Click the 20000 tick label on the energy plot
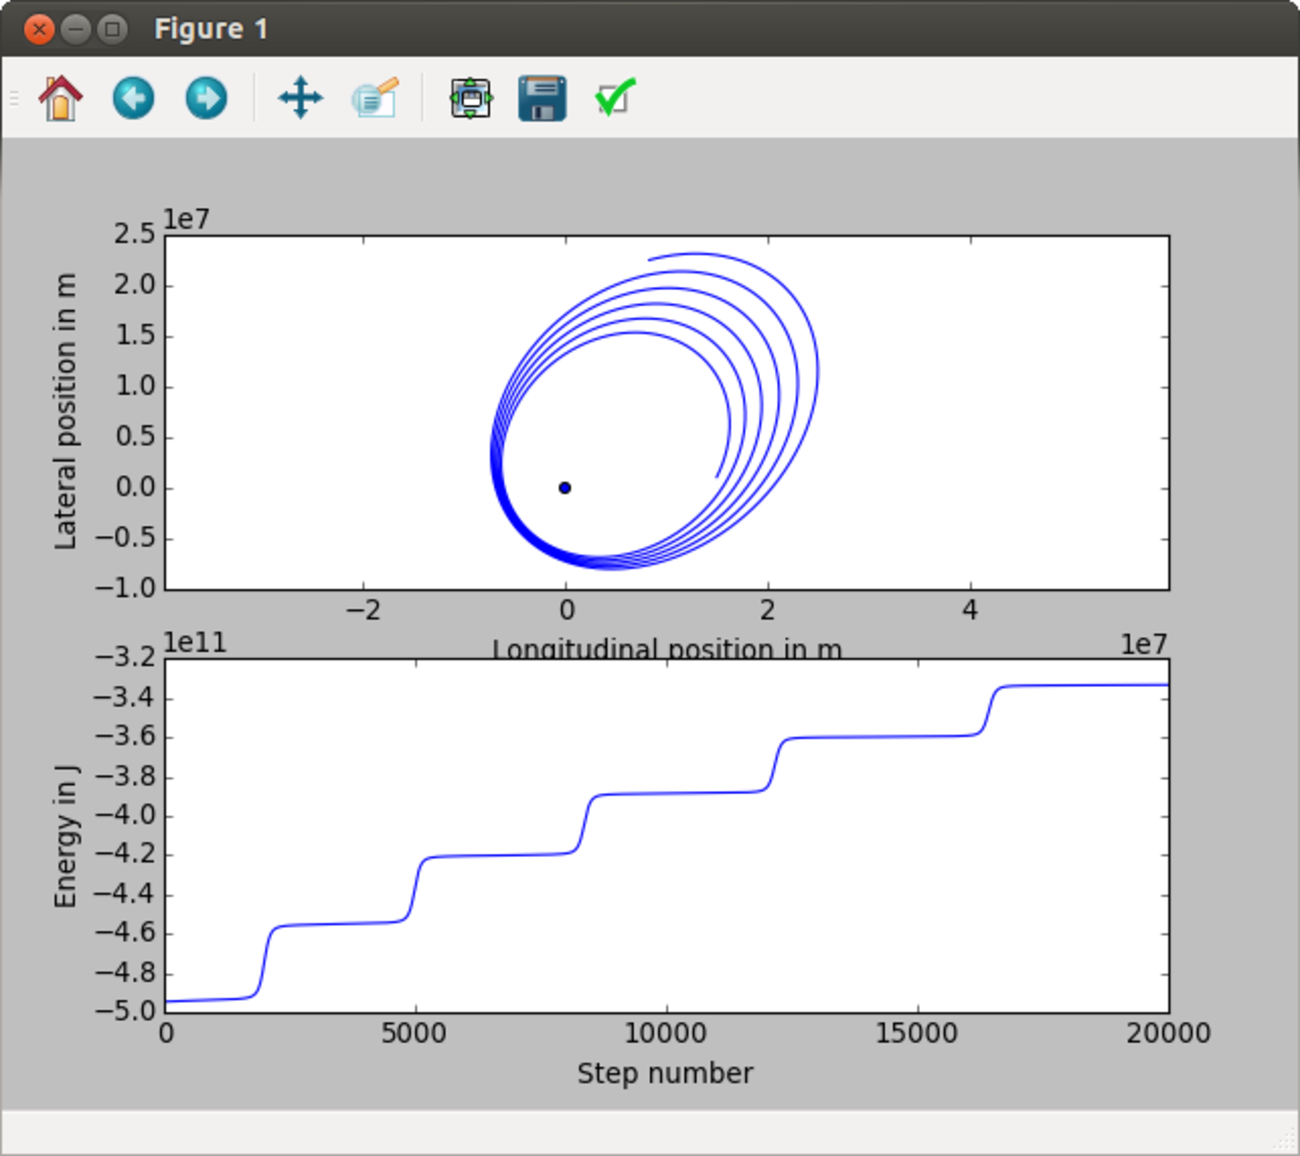1300x1156 pixels. [1168, 1034]
